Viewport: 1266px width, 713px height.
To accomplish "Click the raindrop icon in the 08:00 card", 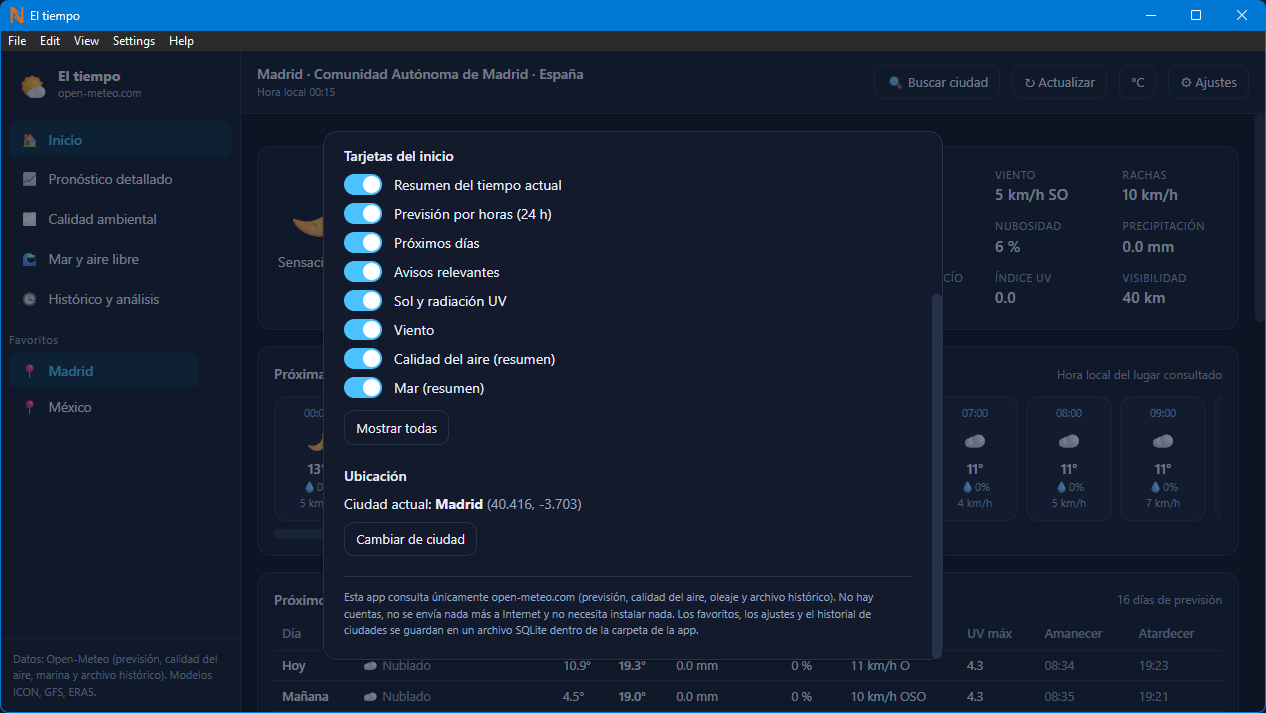I will pos(1061,487).
